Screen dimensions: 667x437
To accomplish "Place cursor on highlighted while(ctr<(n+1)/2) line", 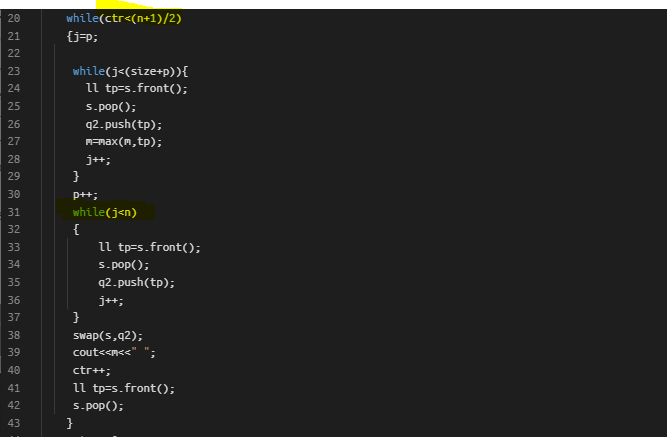I will point(124,18).
